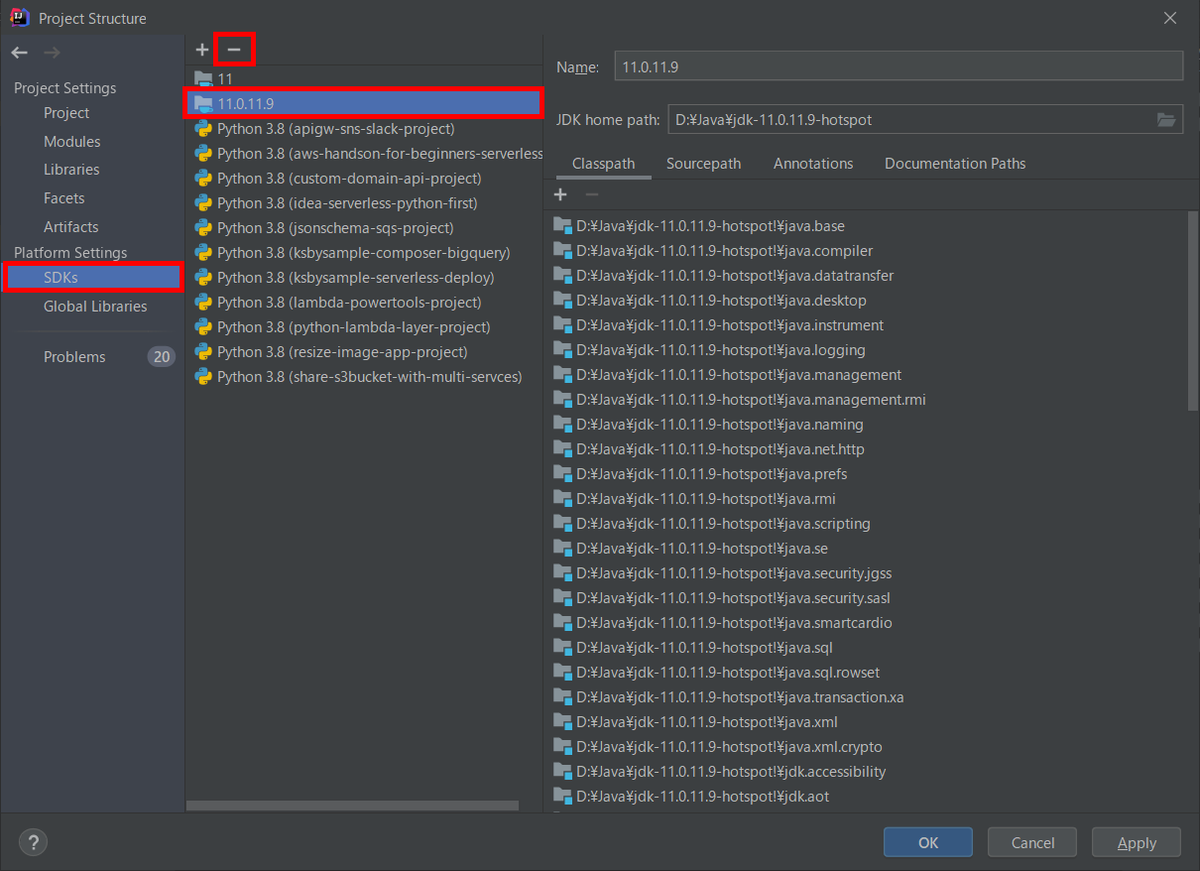Add classpath entry with plus icon
Screen dimensions: 1200x871
coord(561,195)
